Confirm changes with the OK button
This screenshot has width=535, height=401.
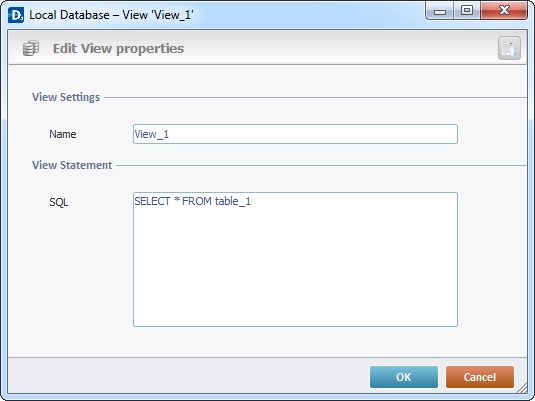[x=404, y=377]
